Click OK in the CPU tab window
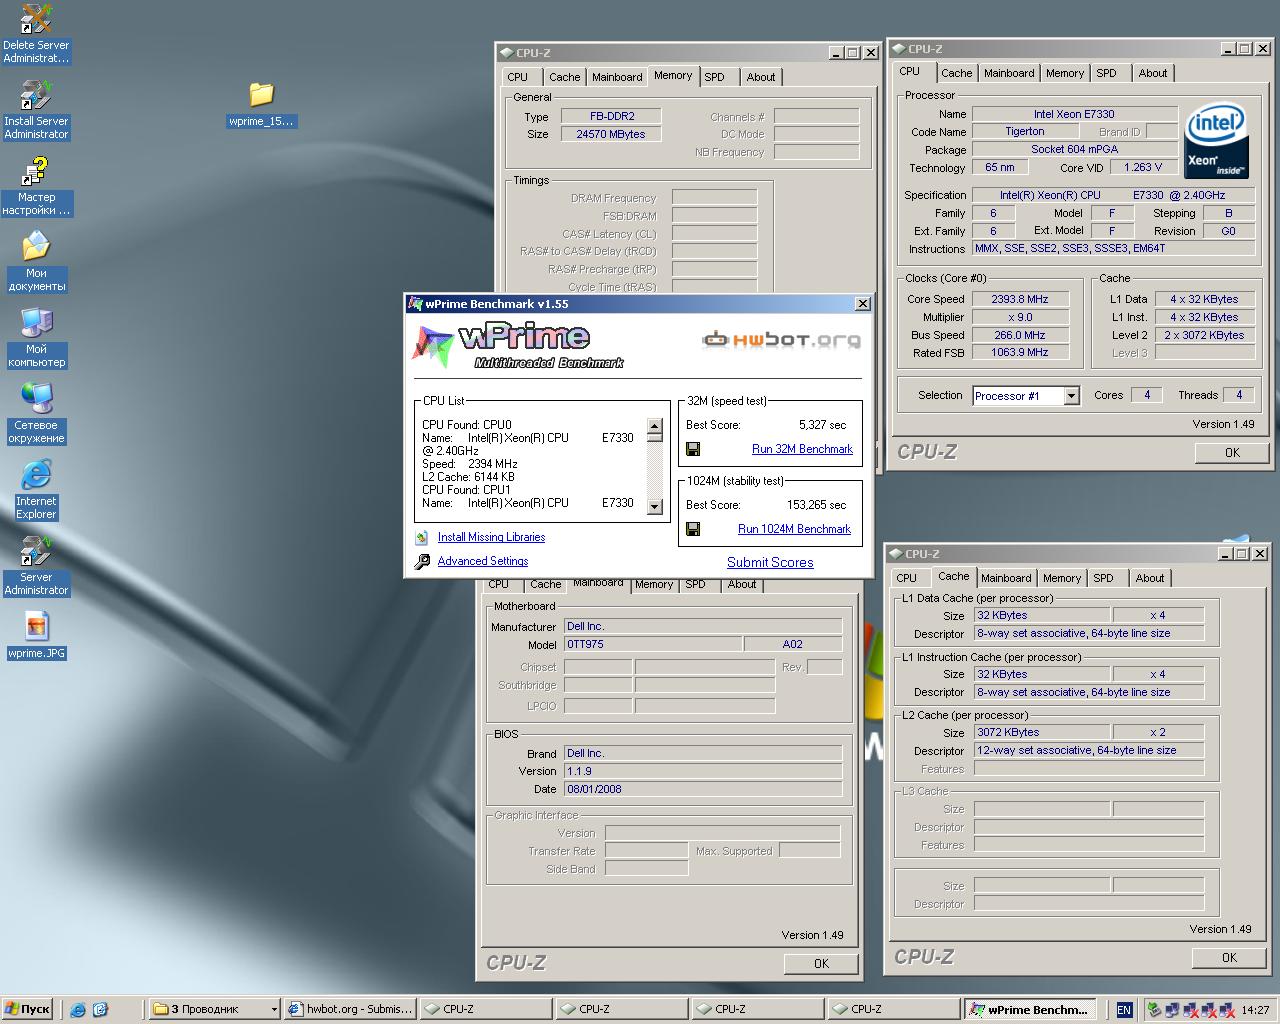The height and width of the screenshot is (1024, 1280). 1232,452
